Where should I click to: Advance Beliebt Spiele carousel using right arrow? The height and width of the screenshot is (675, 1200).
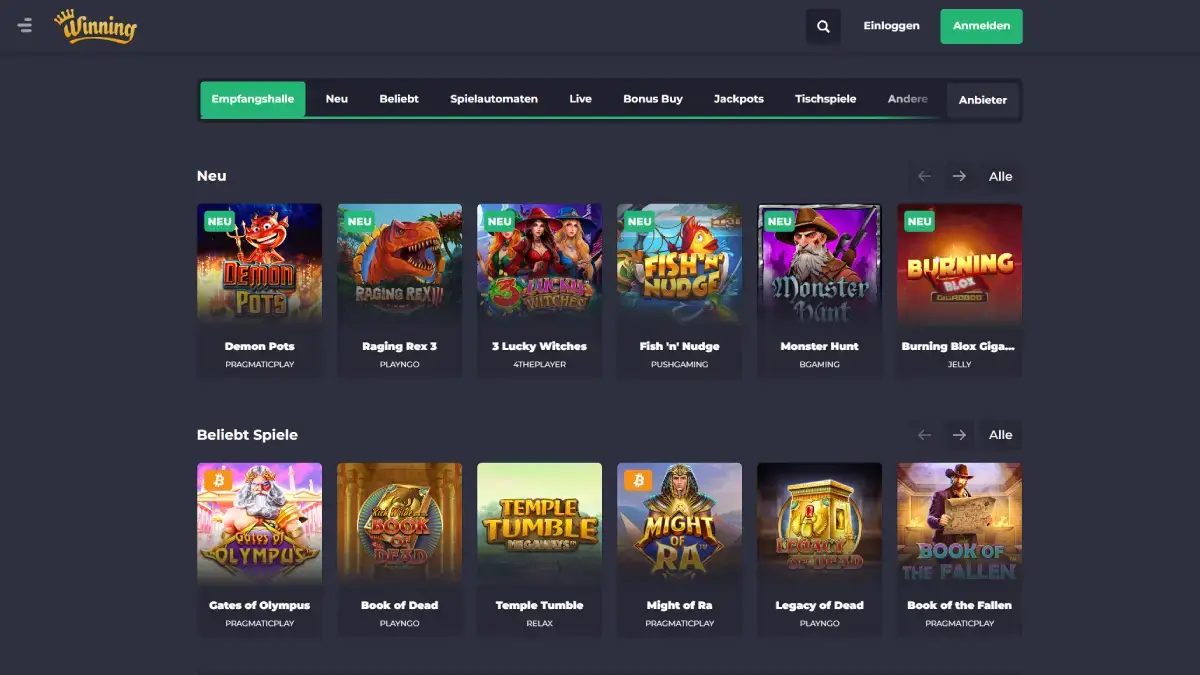(x=959, y=434)
